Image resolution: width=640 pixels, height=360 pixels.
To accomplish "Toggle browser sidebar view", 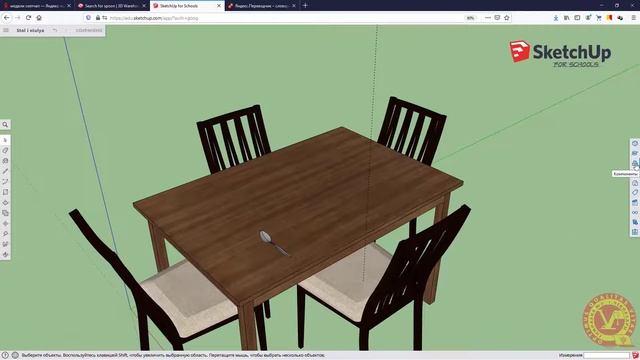I will point(577,18).
